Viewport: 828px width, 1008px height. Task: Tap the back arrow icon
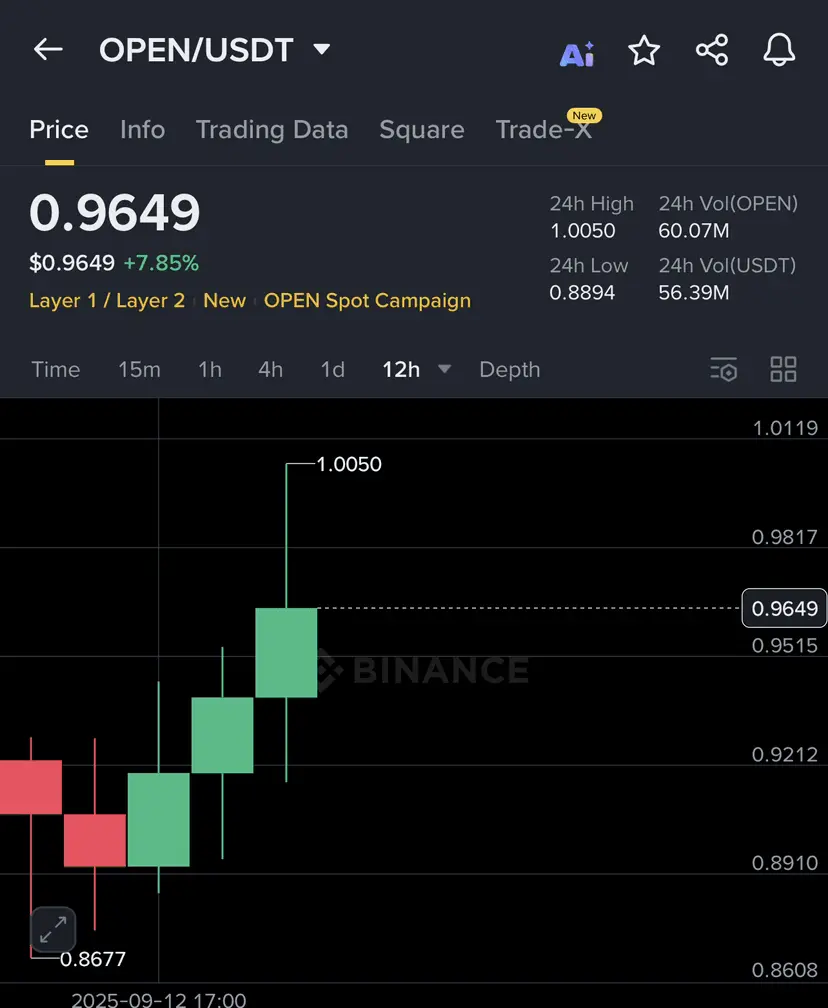point(48,49)
